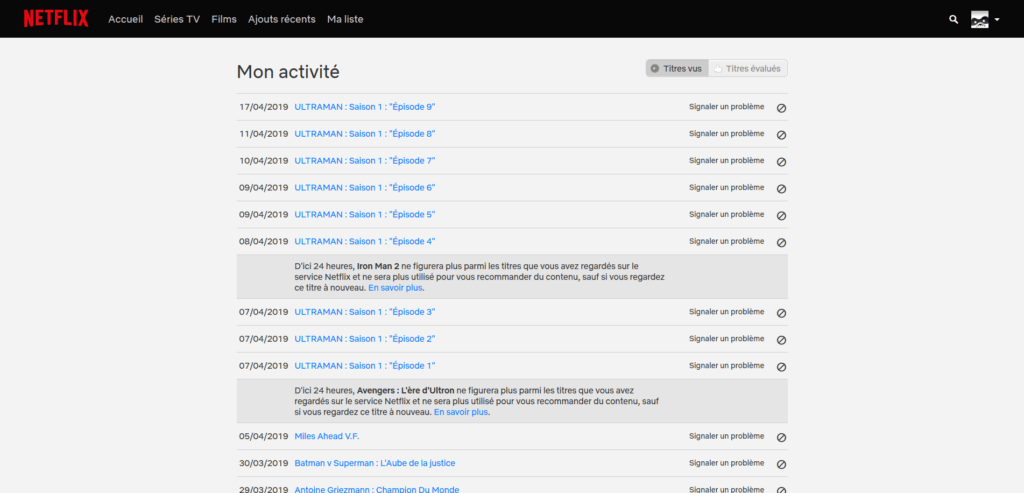The height and width of the screenshot is (493, 1024).
Task: Click the 10/04/2019 date
Action: coord(263,161)
